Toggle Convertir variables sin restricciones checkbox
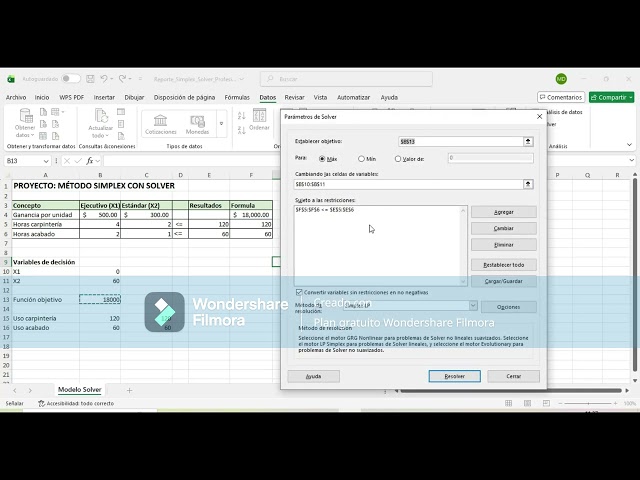The width and height of the screenshot is (640, 480). [299, 292]
